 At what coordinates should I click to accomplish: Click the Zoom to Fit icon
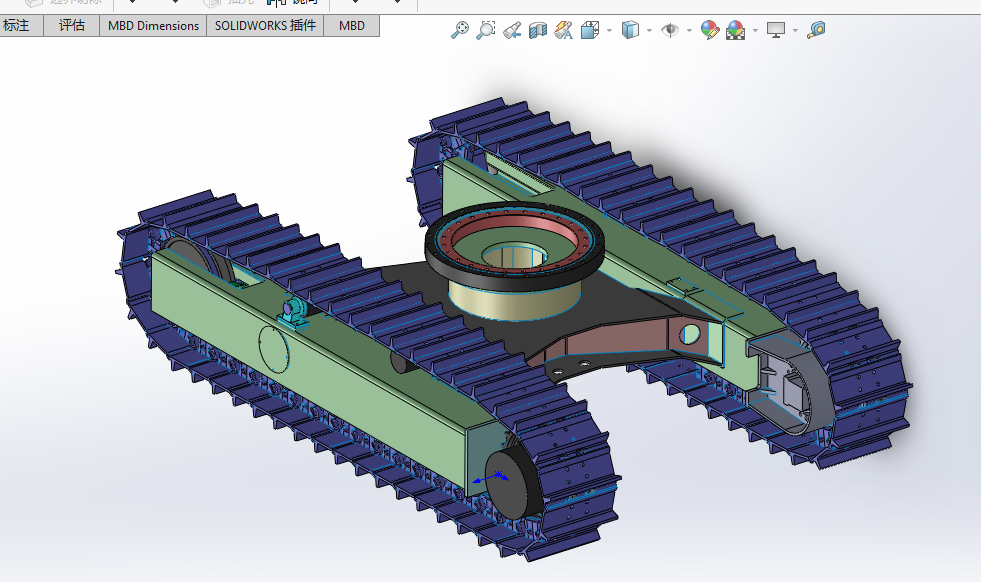[460, 30]
